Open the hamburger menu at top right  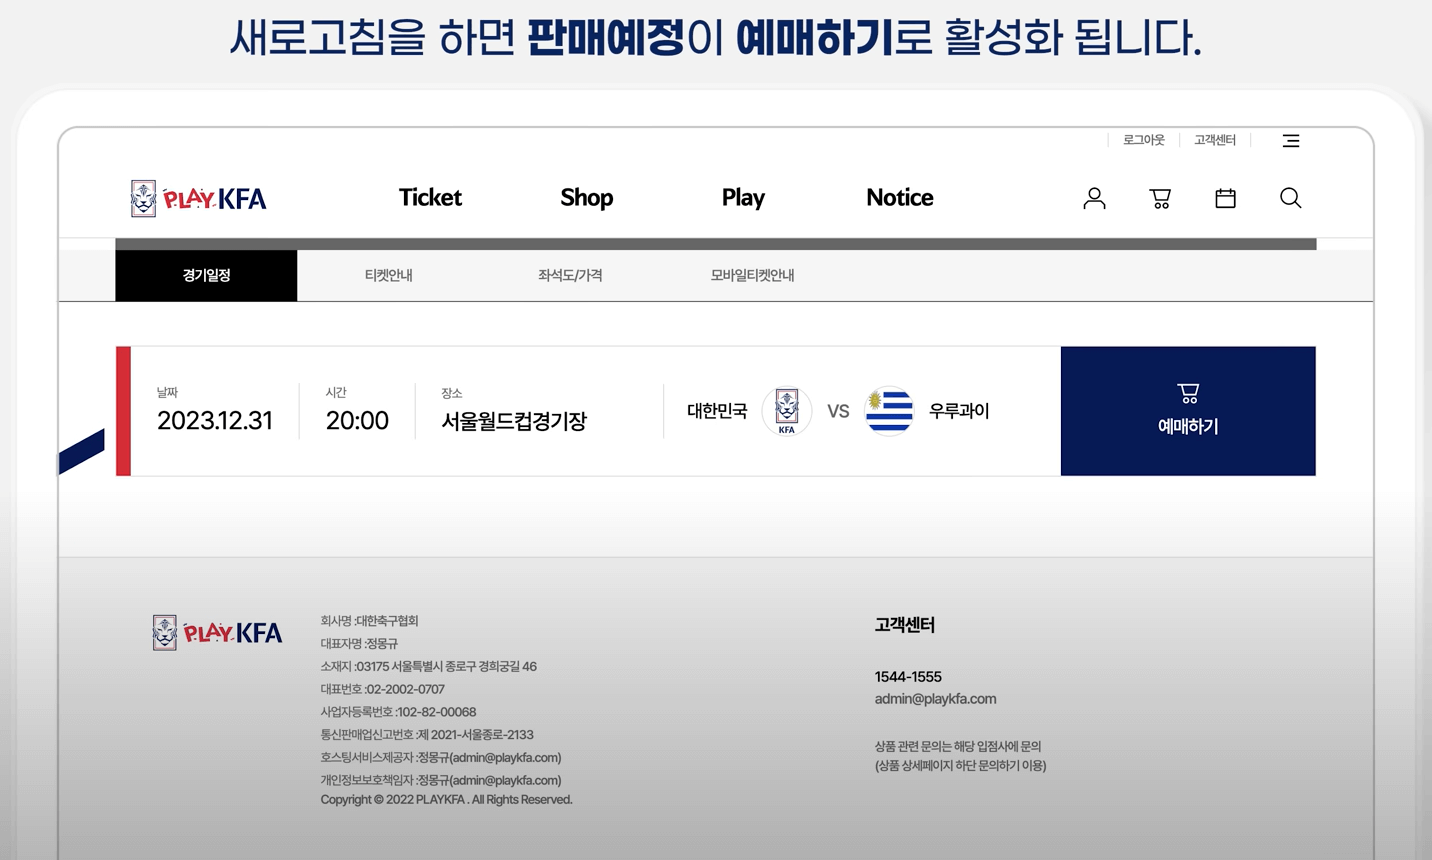coord(1291,140)
